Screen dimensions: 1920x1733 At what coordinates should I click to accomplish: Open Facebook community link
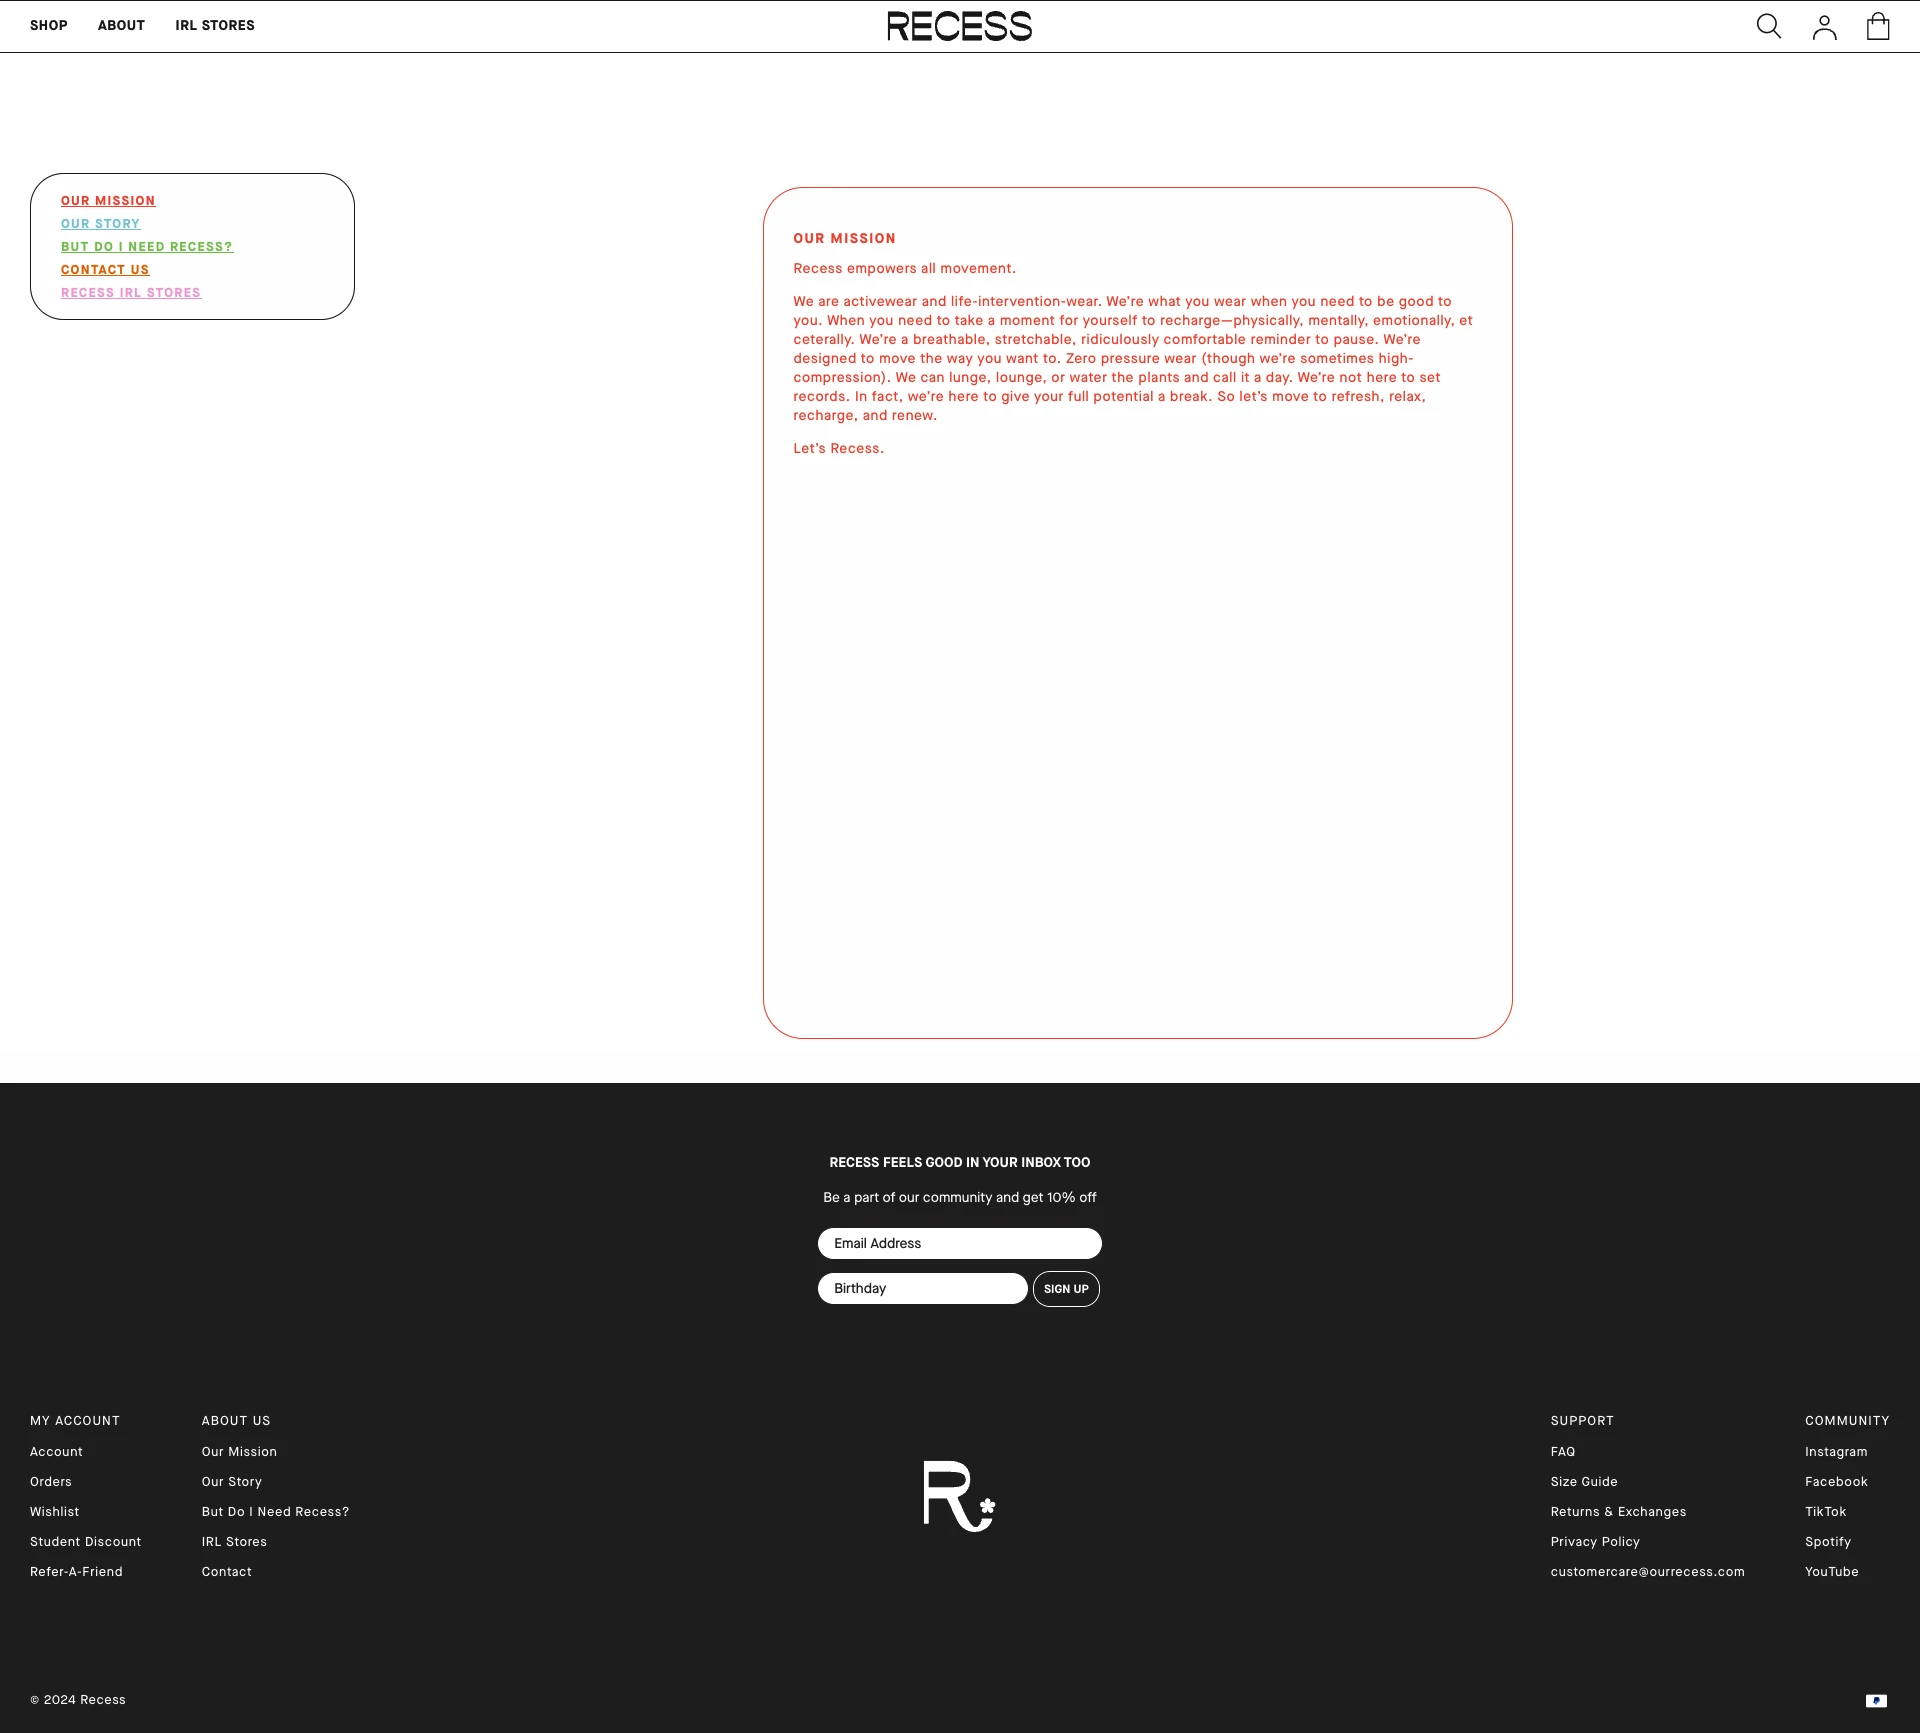coord(1836,1482)
